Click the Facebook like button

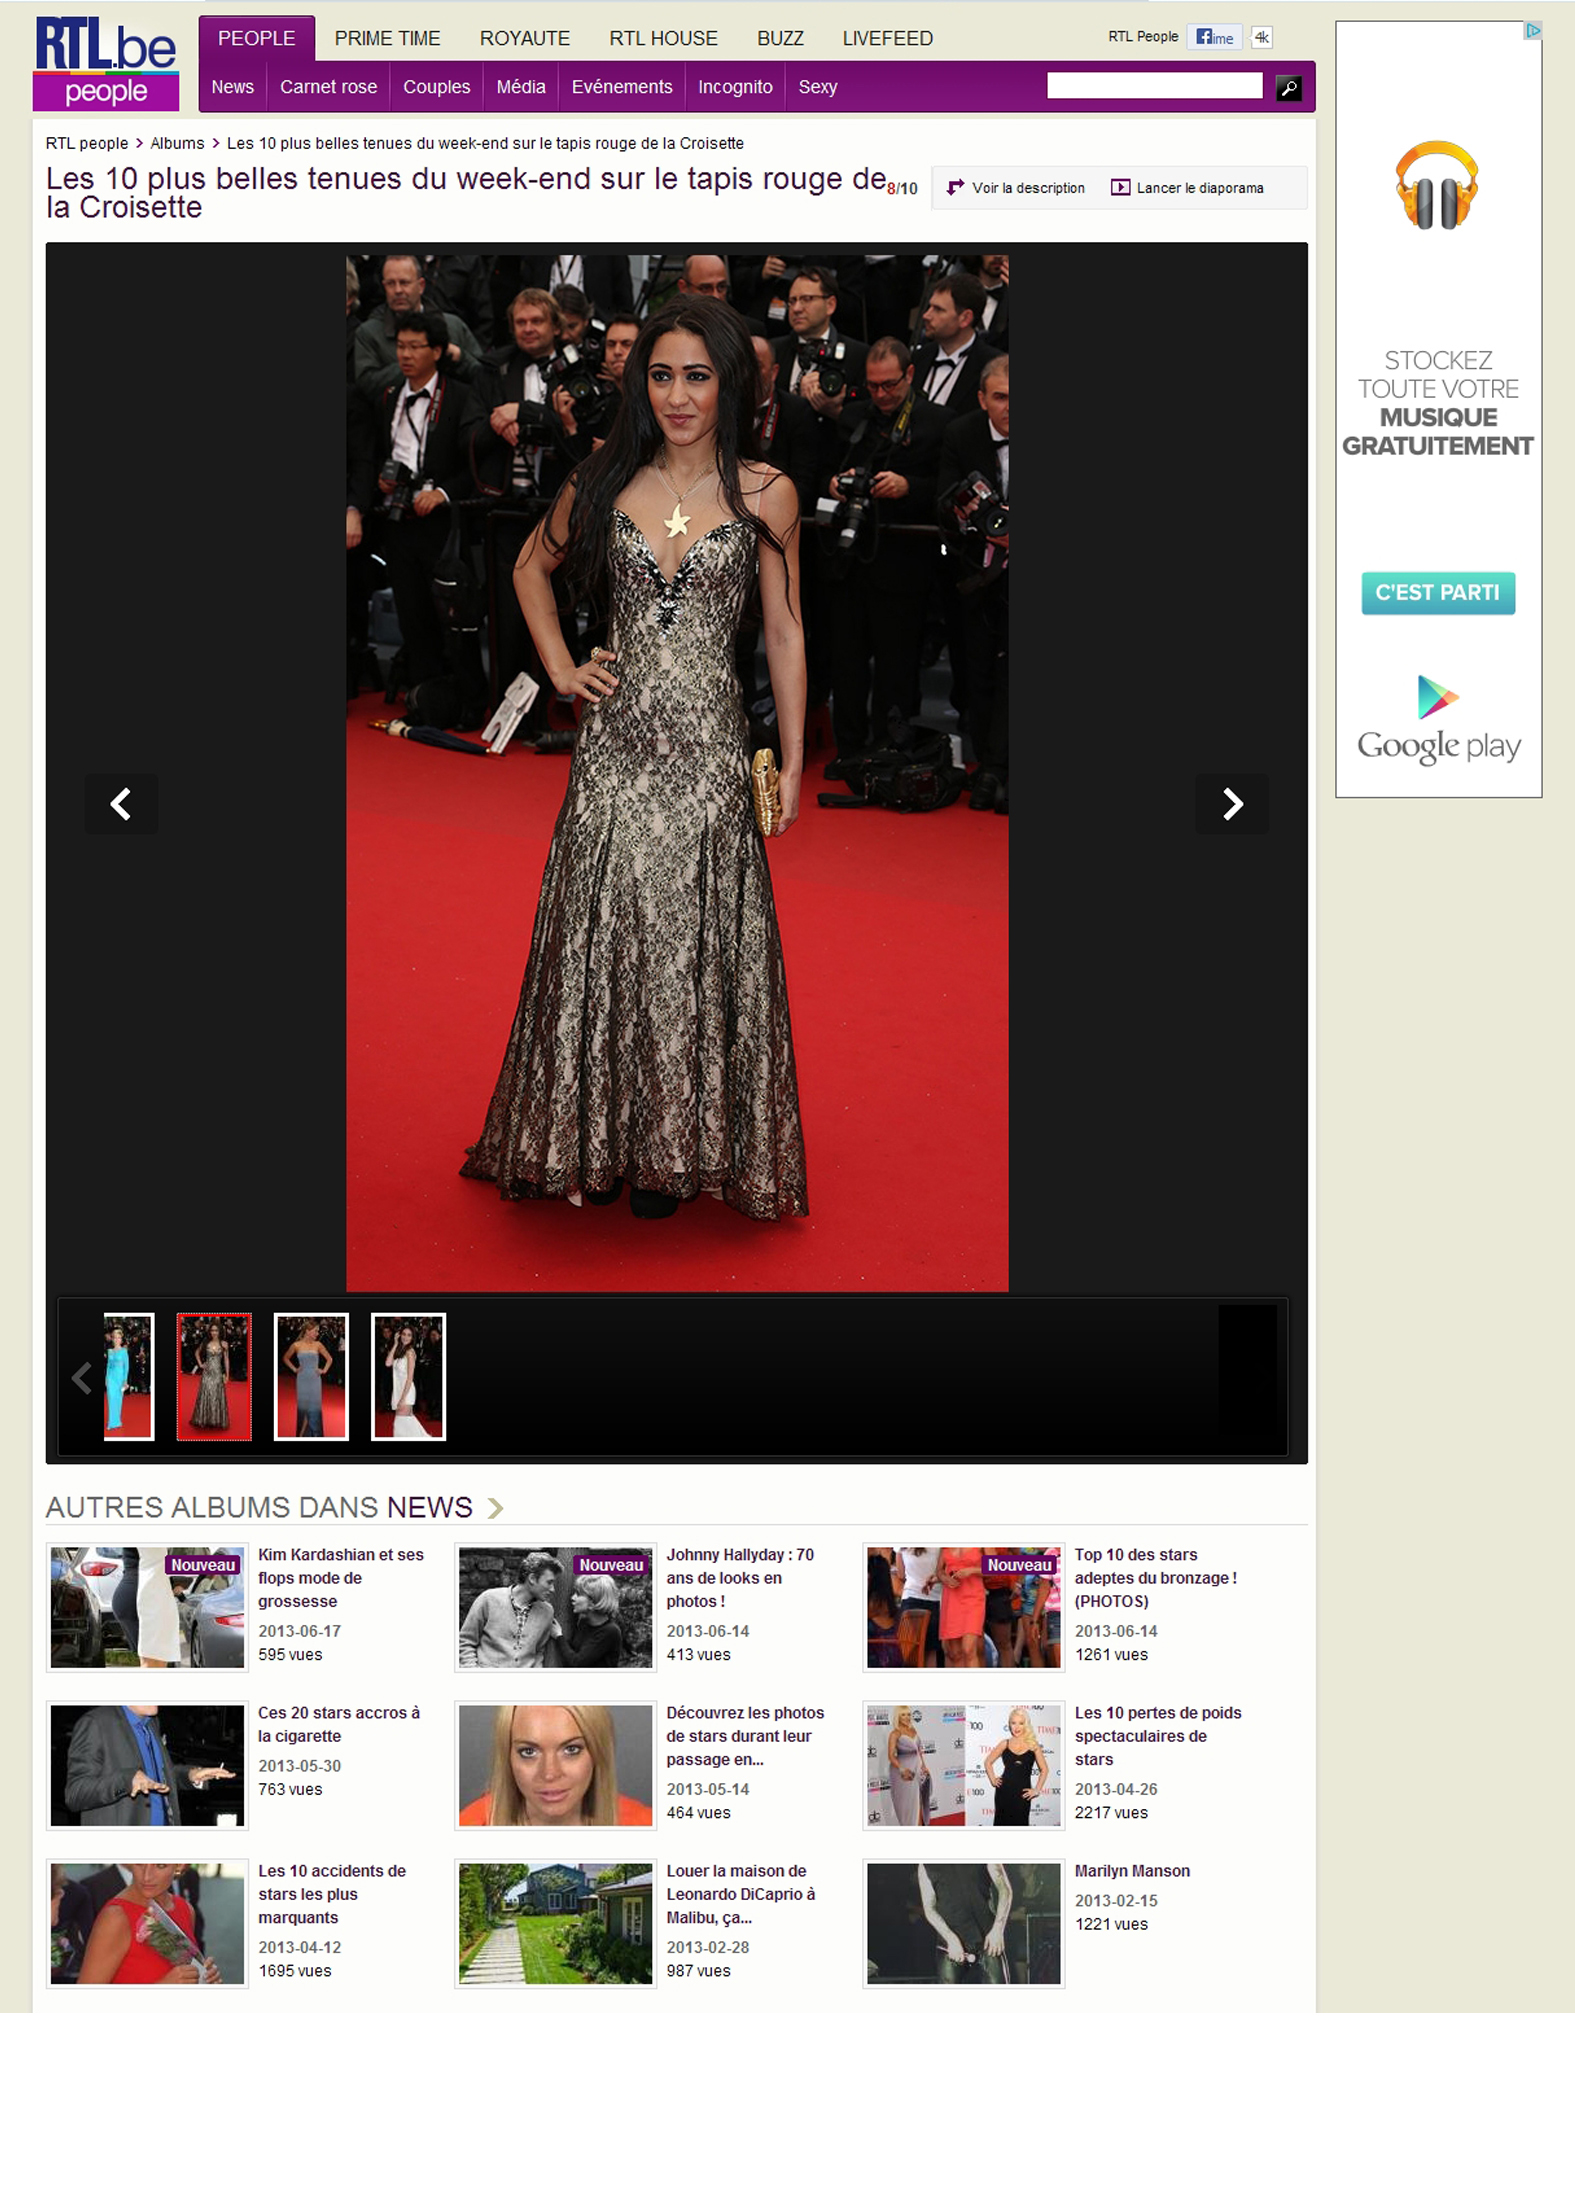pyautogui.click(x=1215, y=38)
